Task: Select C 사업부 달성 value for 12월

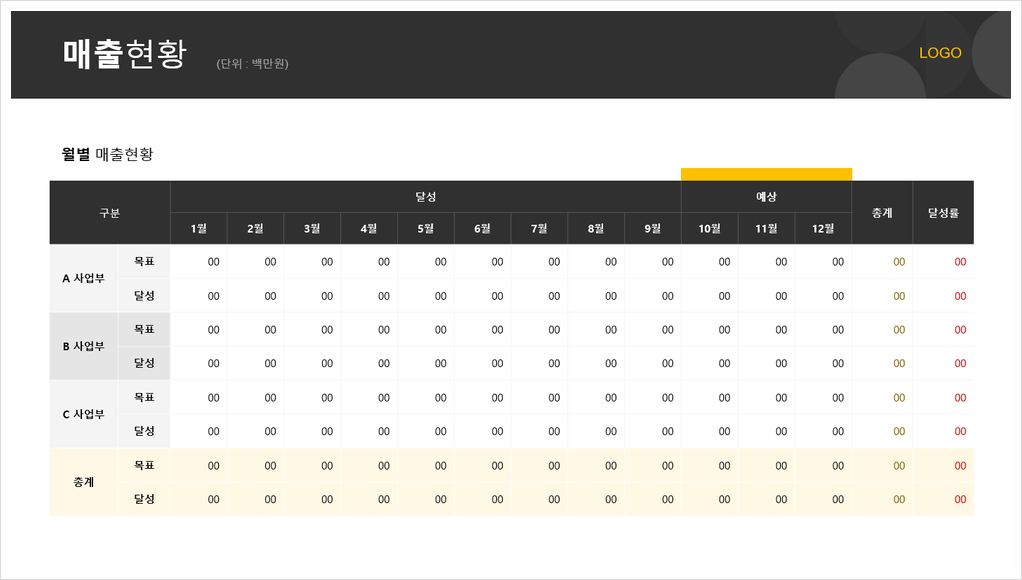Action: [838, 431]
